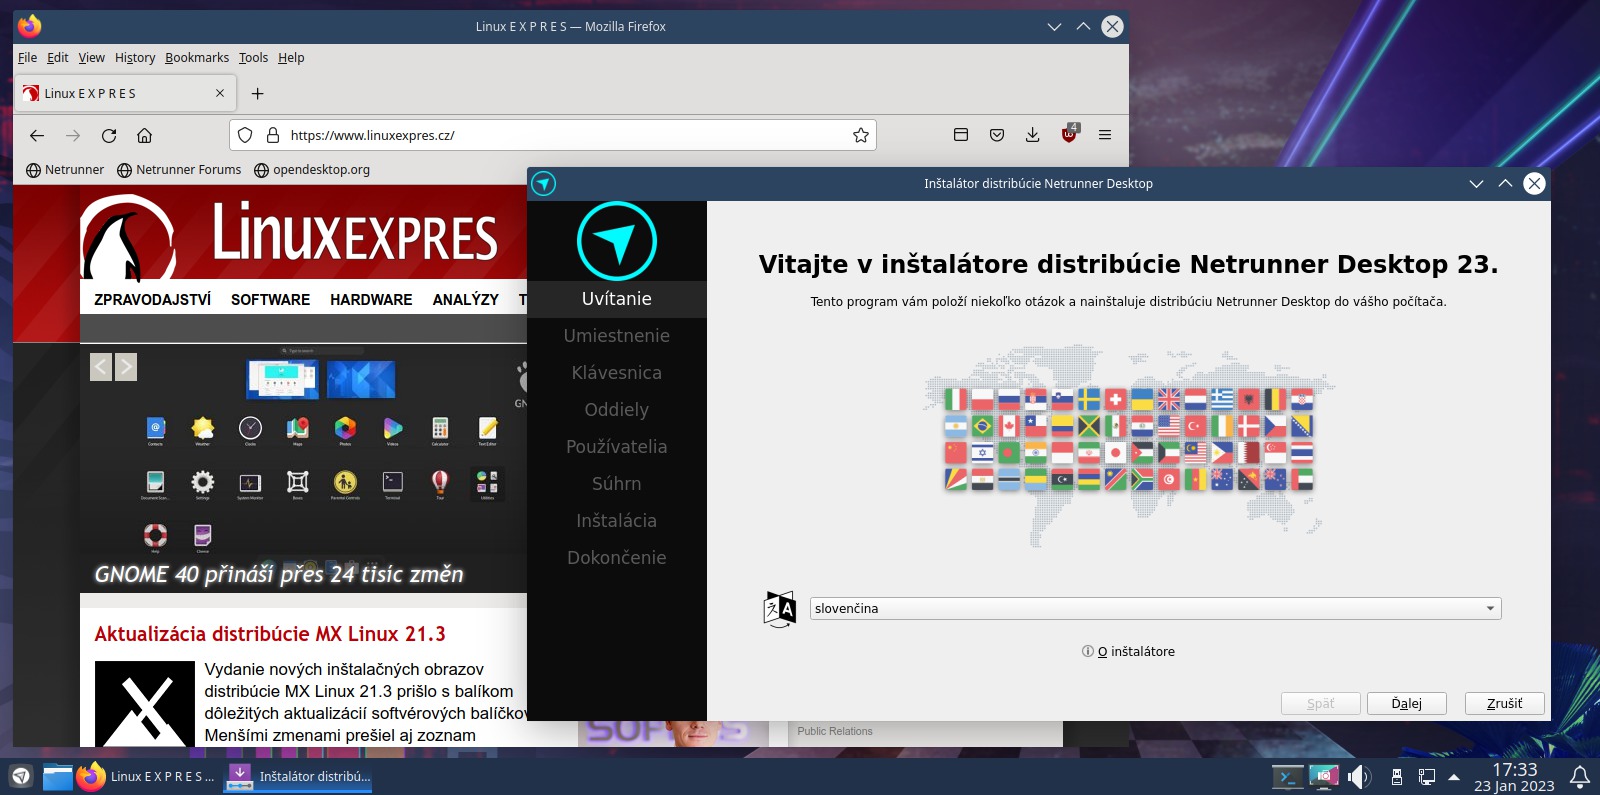The width and height of the screenshot is (1600, 795).
Task: Open the Edit menu in Firefox
Action: [x=58, y=57]
